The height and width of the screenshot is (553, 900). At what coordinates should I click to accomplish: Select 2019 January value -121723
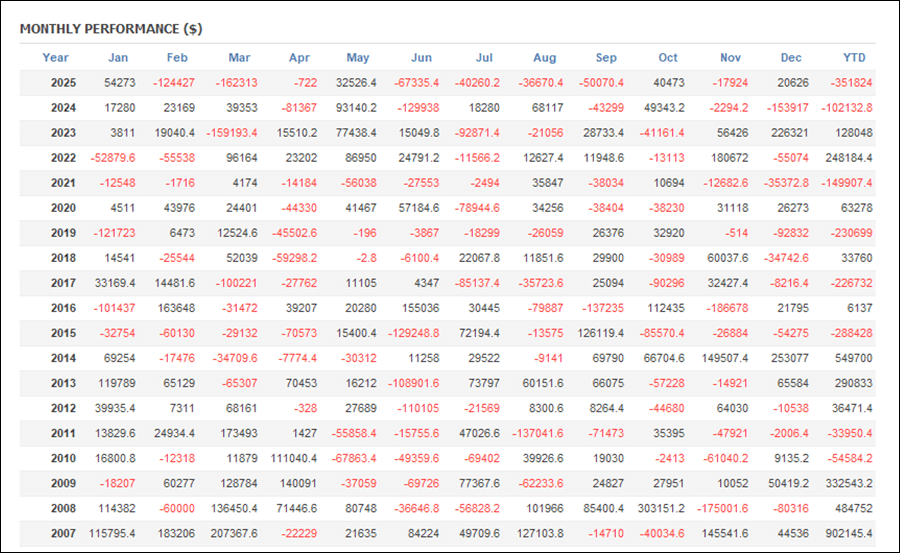(x=113, y=232)
